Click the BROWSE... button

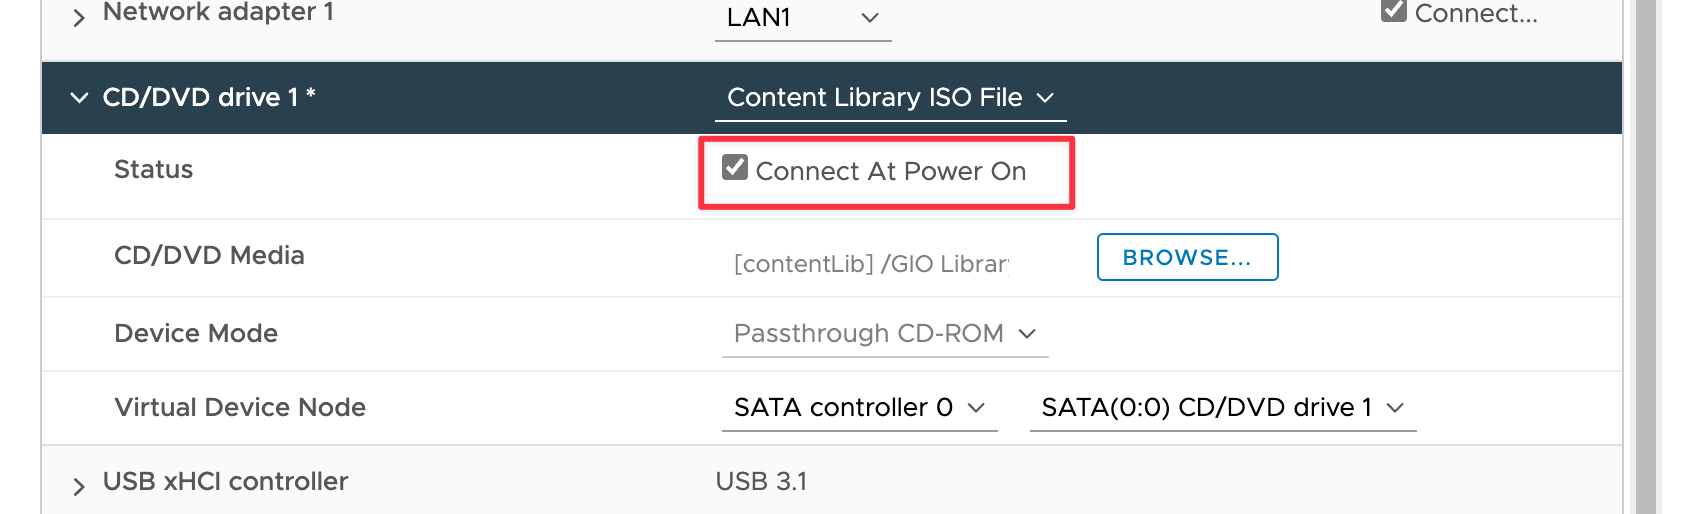[x=1187, y=257]
